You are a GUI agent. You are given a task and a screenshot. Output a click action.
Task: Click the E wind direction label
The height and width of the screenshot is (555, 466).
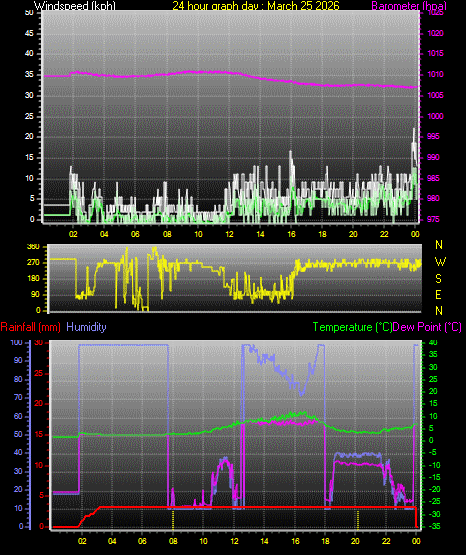tap(438, 294)
